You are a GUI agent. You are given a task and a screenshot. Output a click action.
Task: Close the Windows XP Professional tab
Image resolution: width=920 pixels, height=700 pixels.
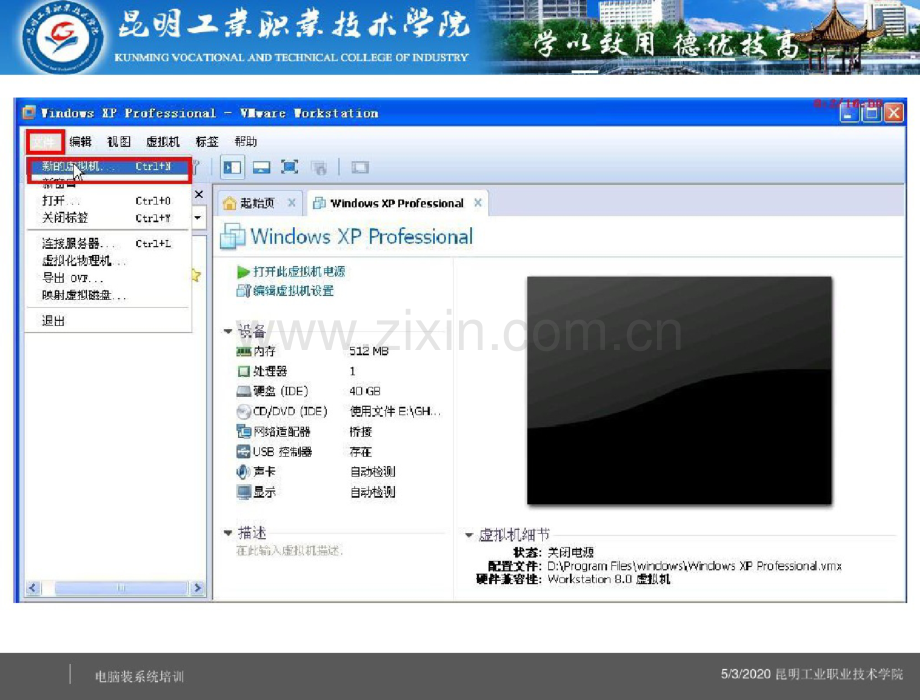(478, 203)
